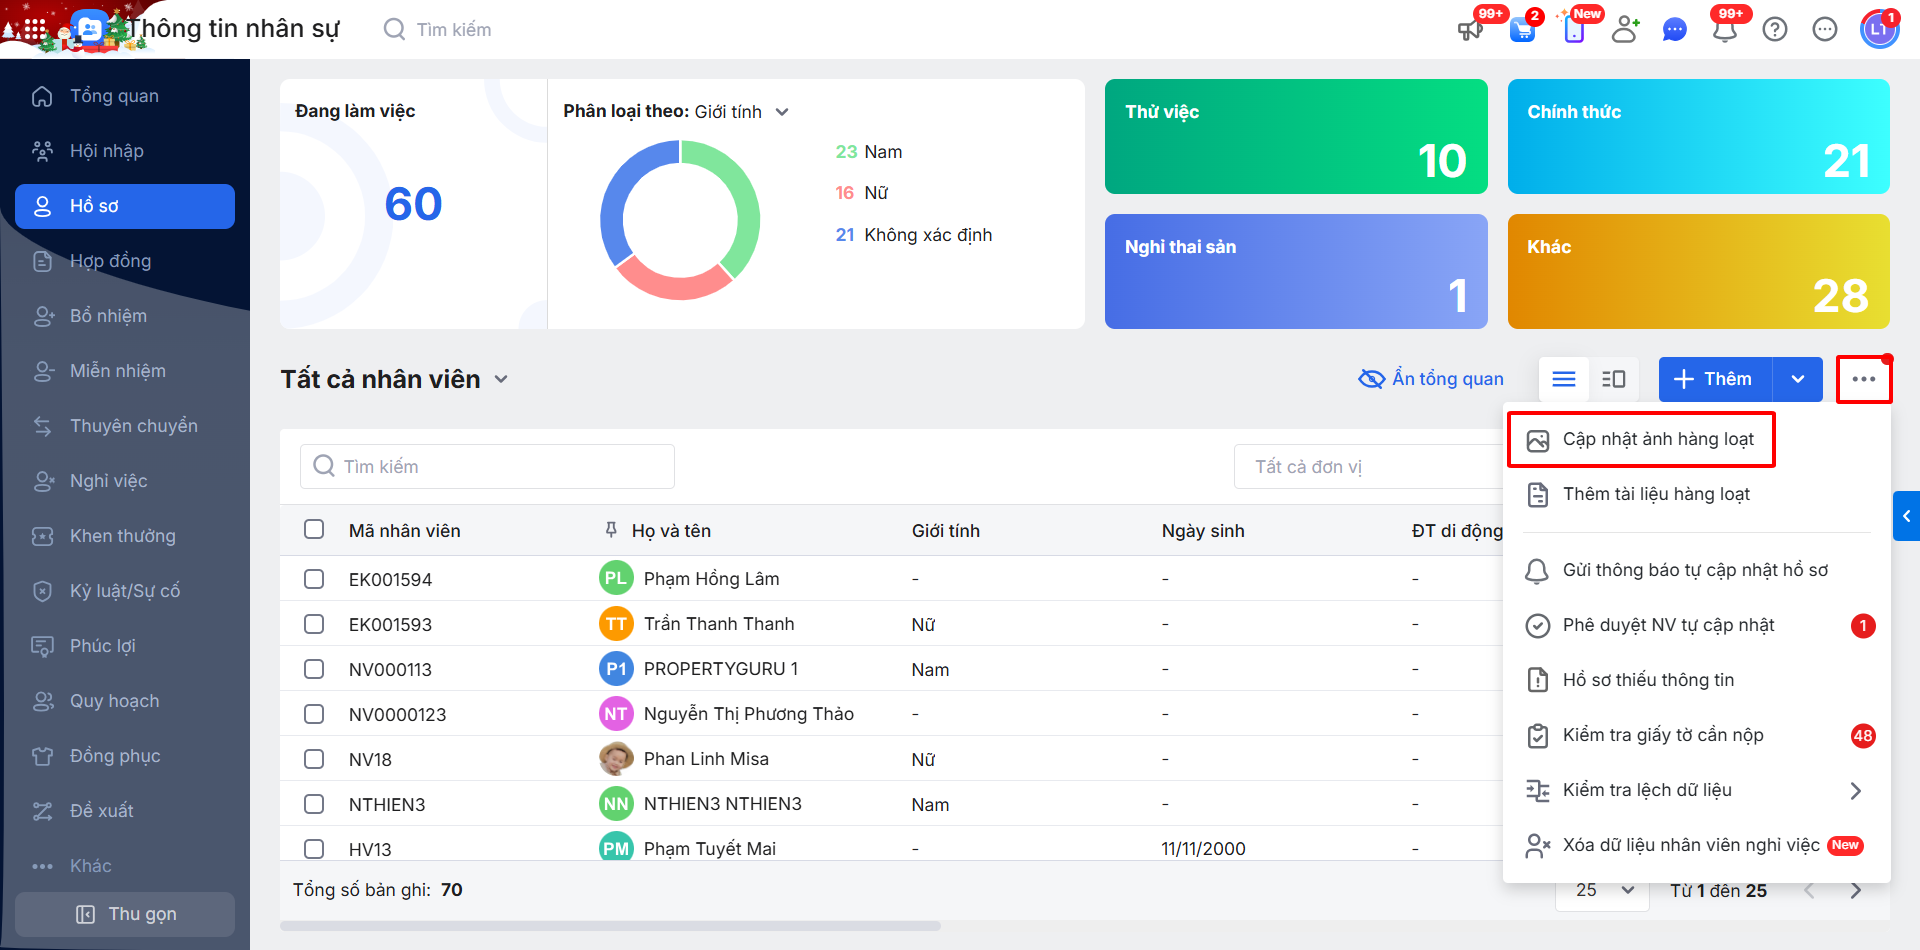Screen dimensions: 1920x950
Task: Open the Giới tính classification dropdown
Action: coord(782,112)
